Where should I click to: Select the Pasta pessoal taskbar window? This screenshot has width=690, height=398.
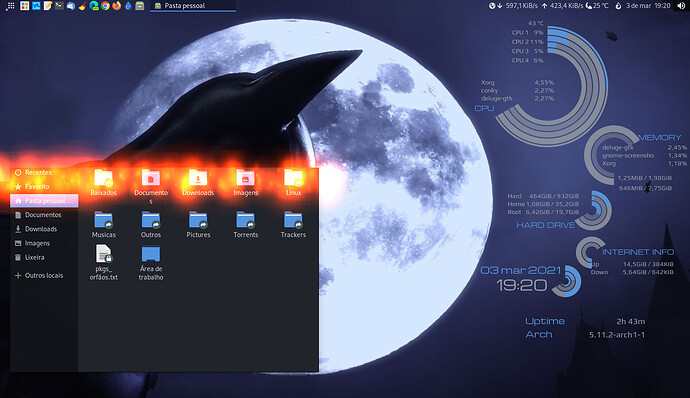pos(193,6)
